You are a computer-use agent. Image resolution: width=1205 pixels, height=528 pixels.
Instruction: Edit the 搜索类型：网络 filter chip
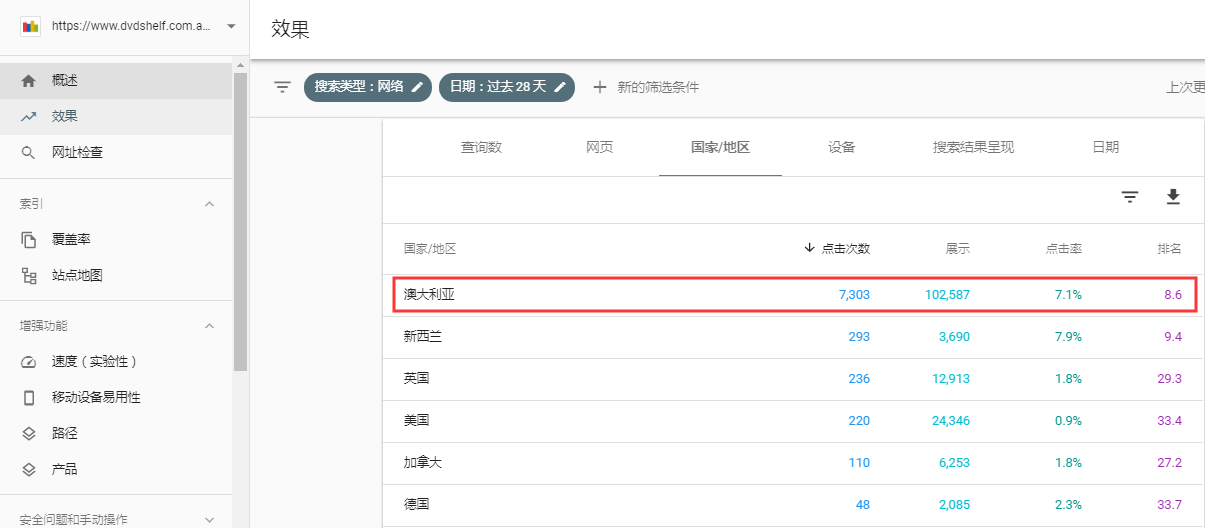tap(369, 87)
